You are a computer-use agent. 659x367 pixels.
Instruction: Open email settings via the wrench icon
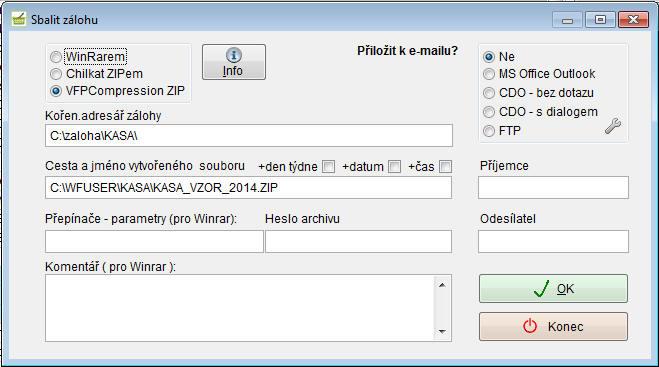click(x=613, y=126)
